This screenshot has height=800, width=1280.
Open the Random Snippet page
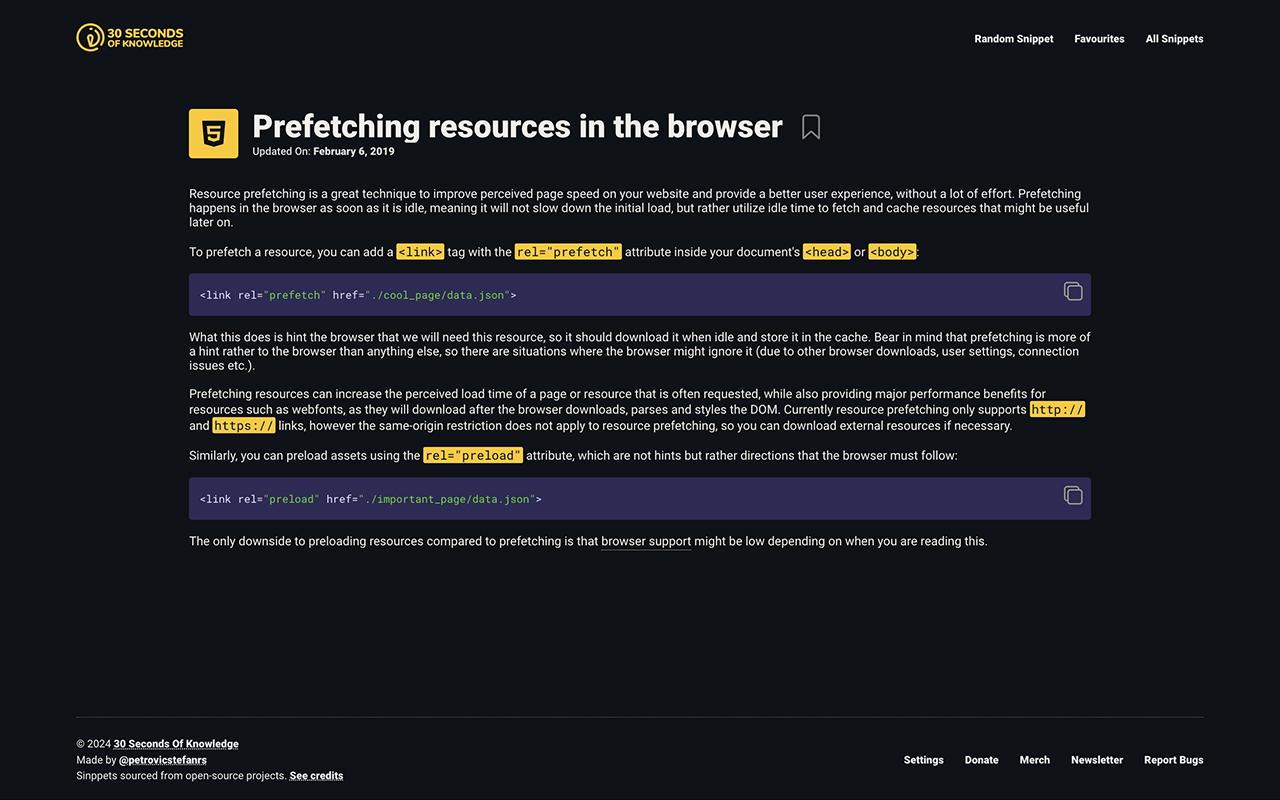click(x=1013, y=39)
